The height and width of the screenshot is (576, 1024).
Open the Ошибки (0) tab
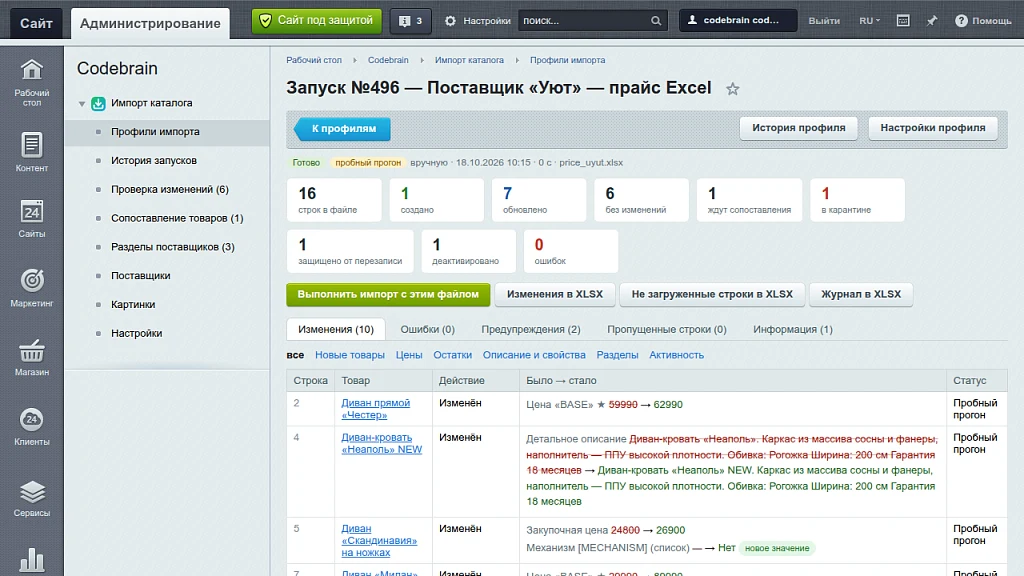tap(428, 329)
